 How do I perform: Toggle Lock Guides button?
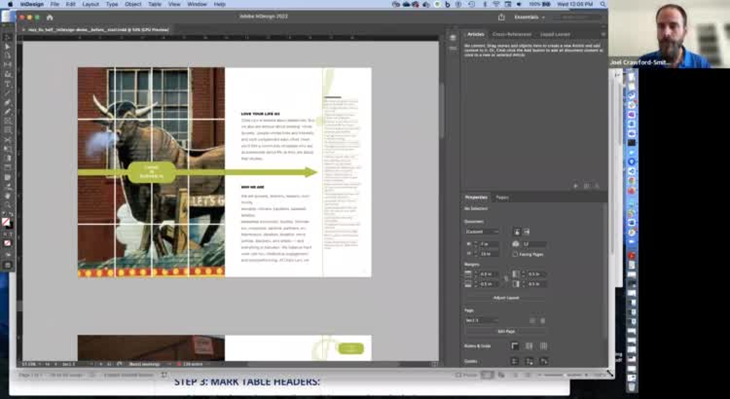(x=529, y=361)
